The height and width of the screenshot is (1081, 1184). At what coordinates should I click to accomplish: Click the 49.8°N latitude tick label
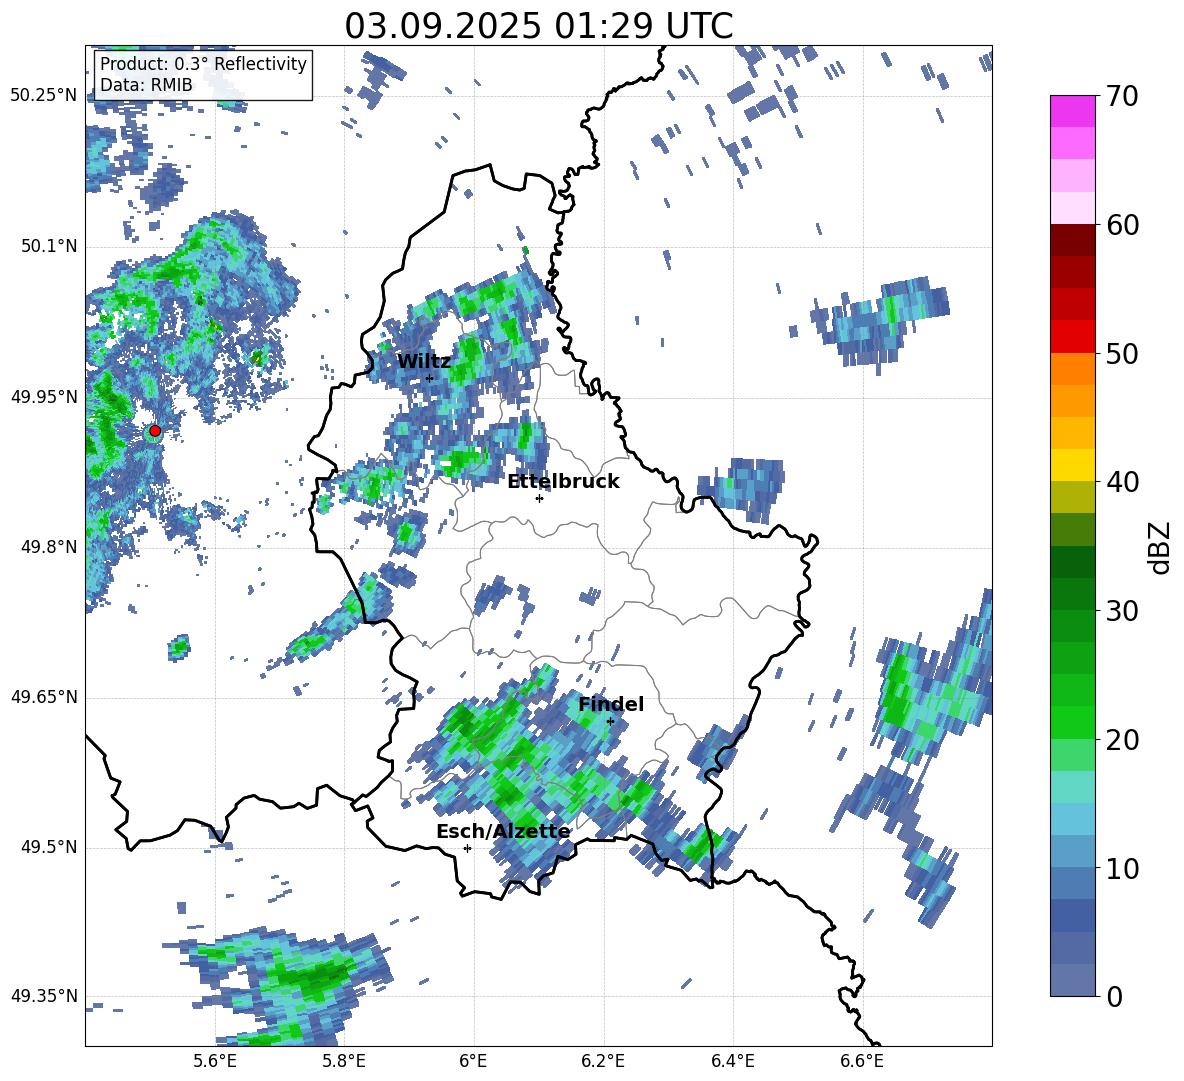(x=49, y=547)
